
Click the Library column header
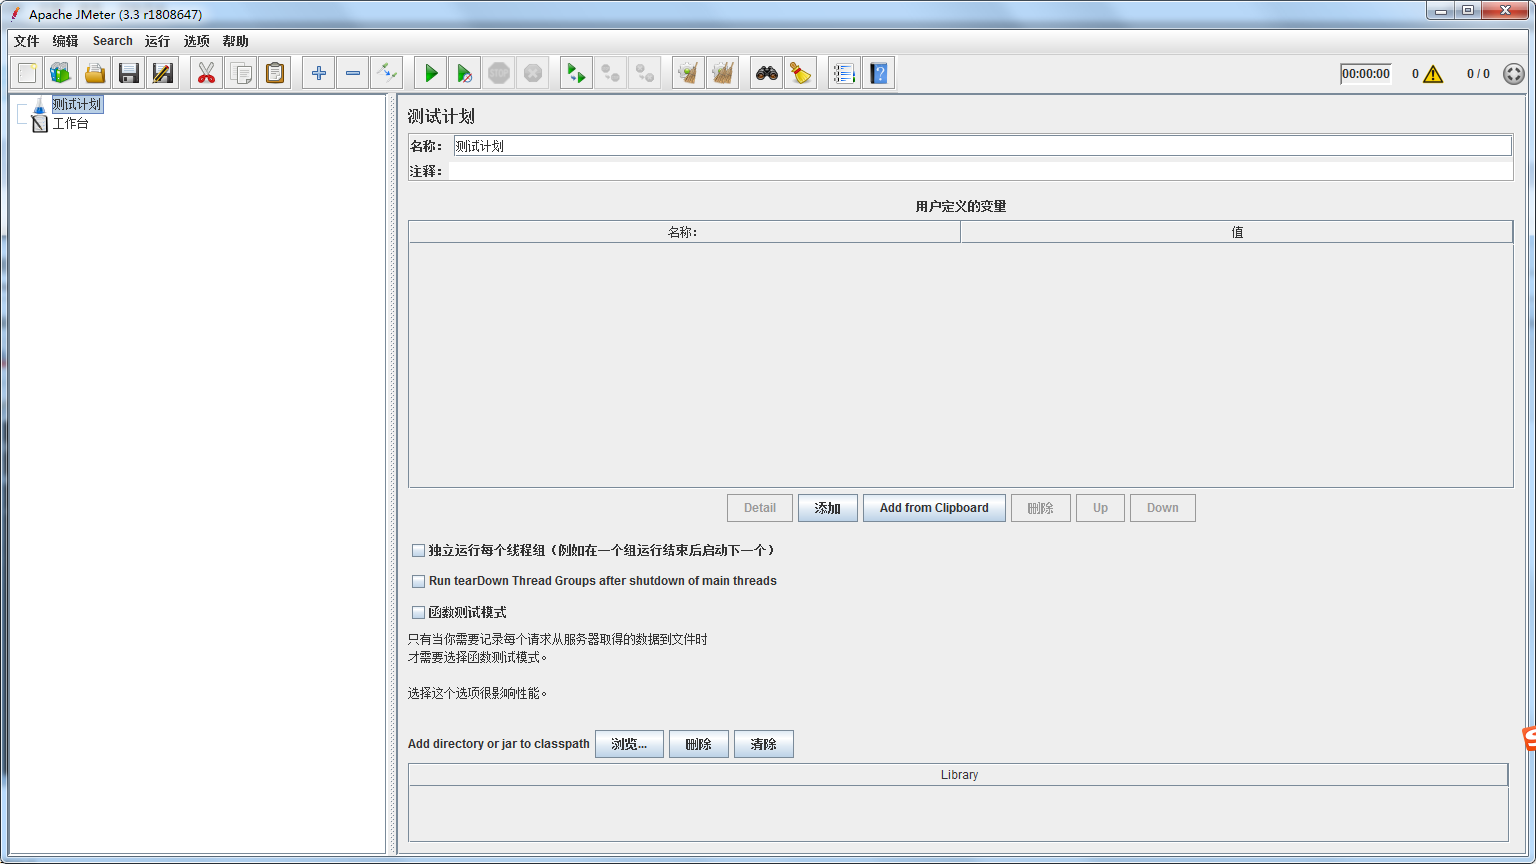click(958, 775)
